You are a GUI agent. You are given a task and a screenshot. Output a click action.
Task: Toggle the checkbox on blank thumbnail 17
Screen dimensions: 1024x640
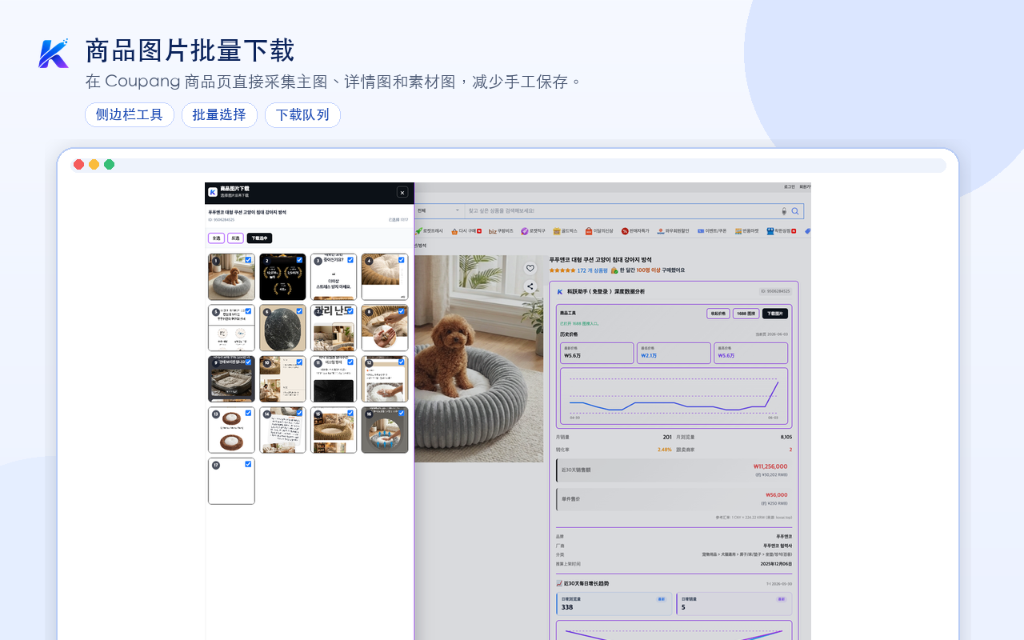click(248, 464)
